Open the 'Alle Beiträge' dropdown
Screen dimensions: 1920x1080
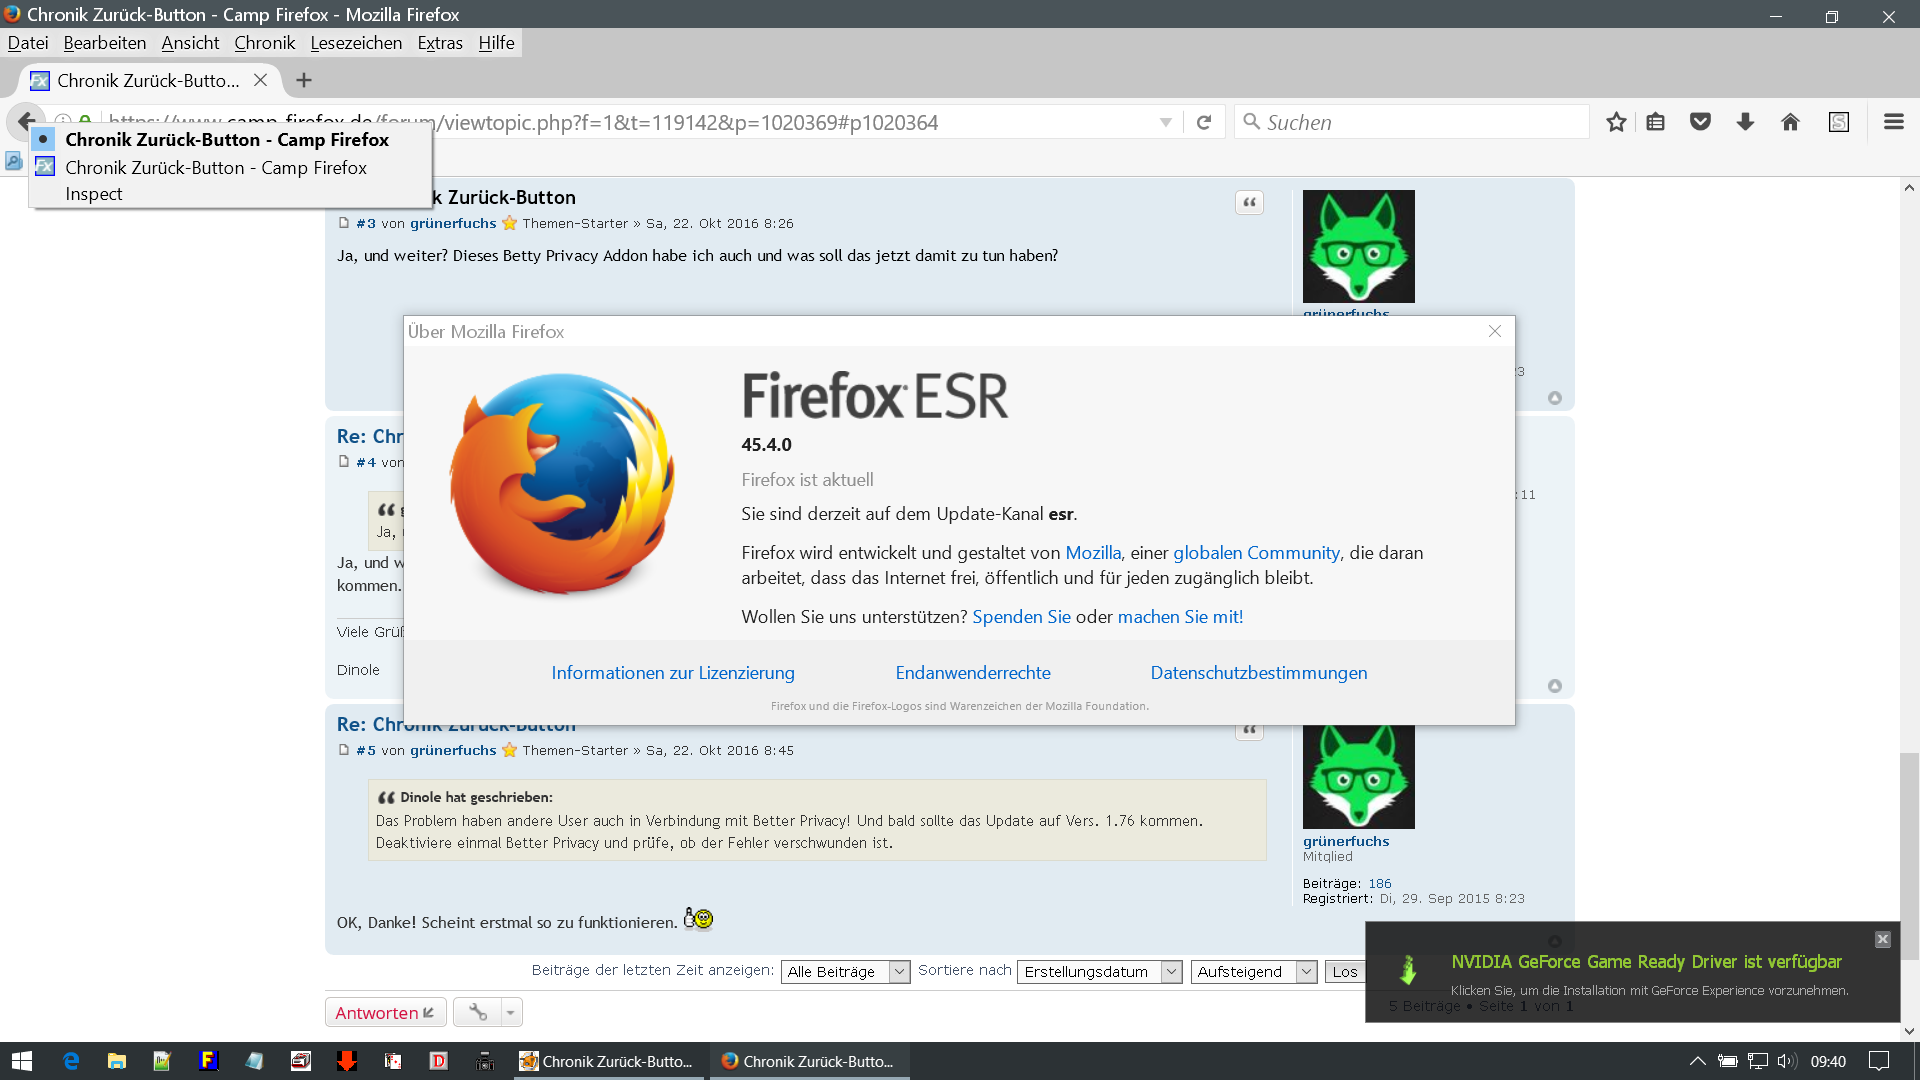click(845, 972)
